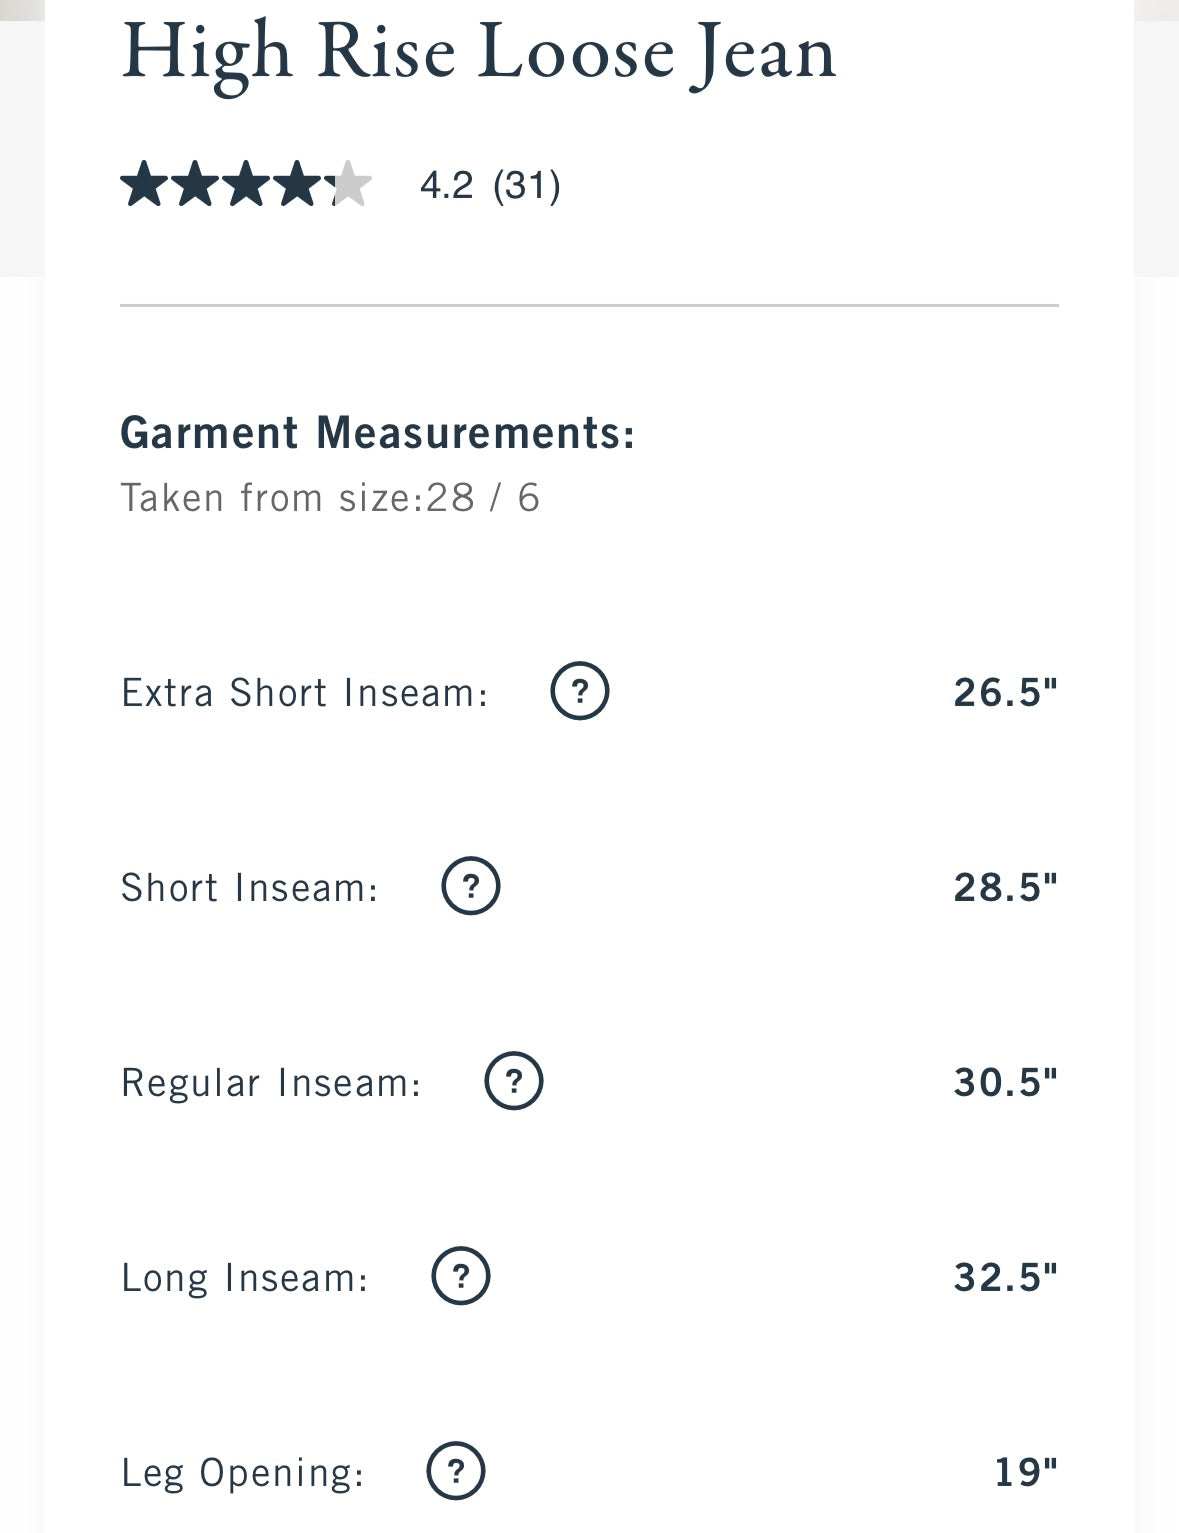This screenshot has width=1179, height=1533.
Task: Tap the Short Inseam question mark icon
Action: point(471,886)
